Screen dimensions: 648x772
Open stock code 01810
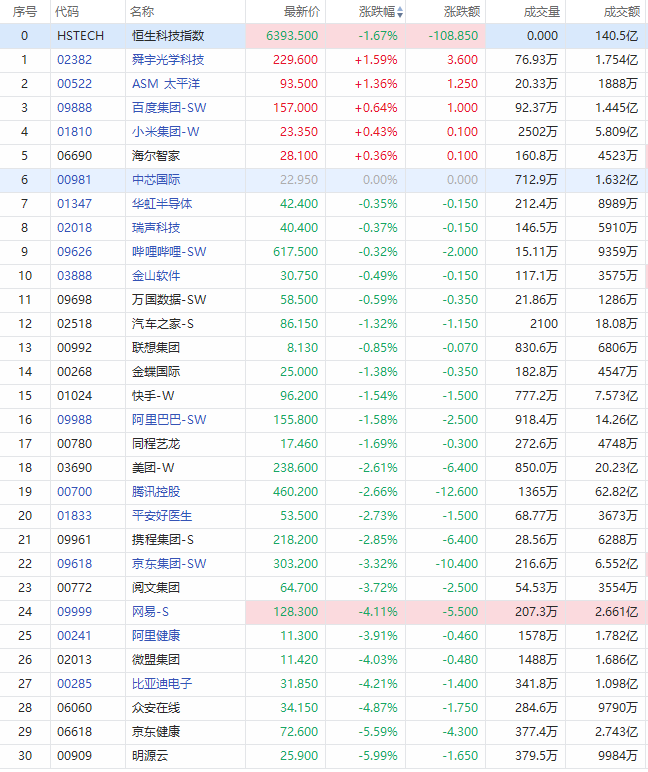click(x=74, y=131)
